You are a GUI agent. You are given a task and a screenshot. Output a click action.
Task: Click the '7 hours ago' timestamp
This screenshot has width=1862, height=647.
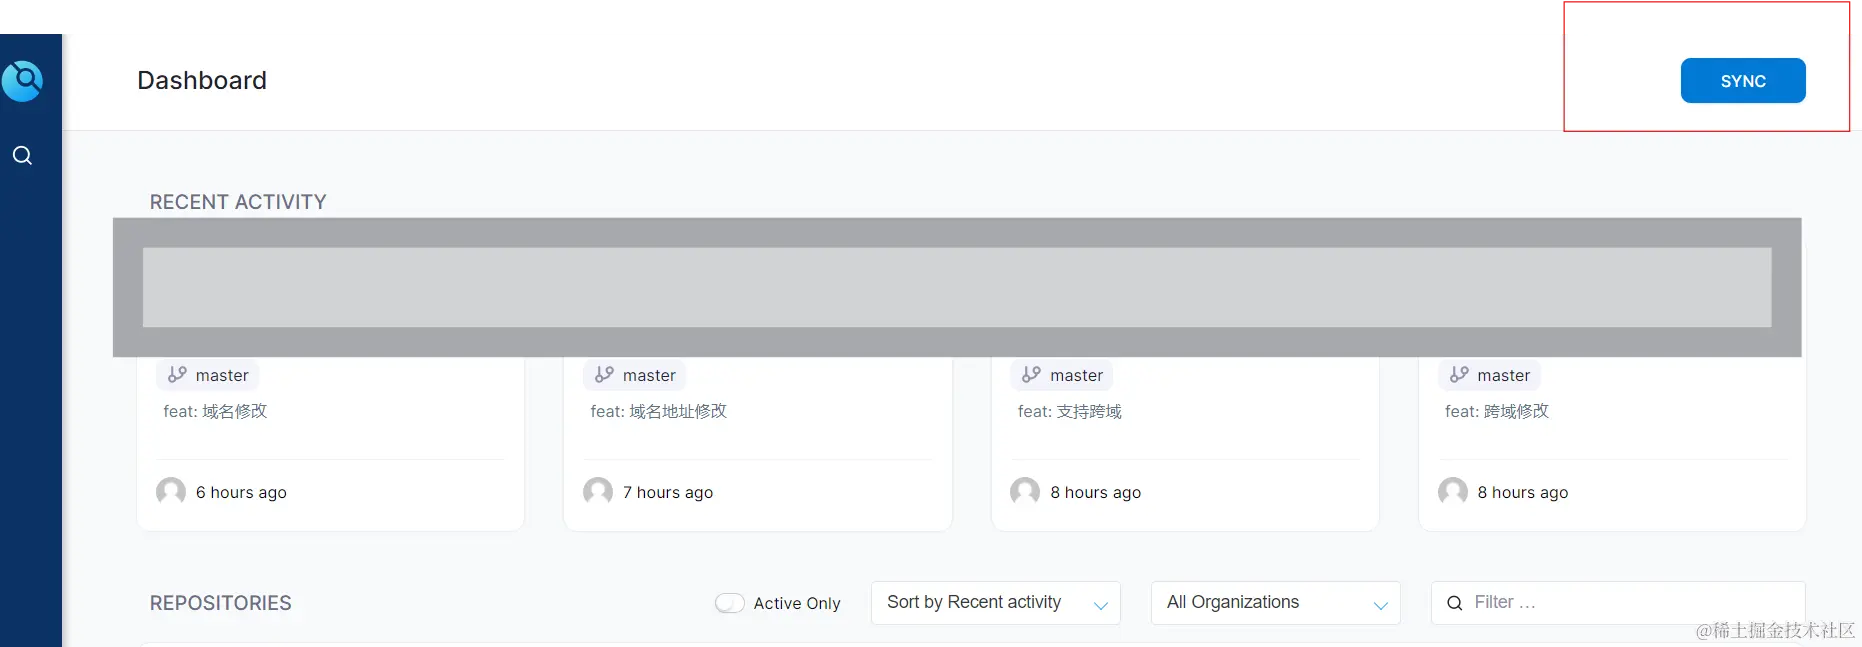coord(668,492)
